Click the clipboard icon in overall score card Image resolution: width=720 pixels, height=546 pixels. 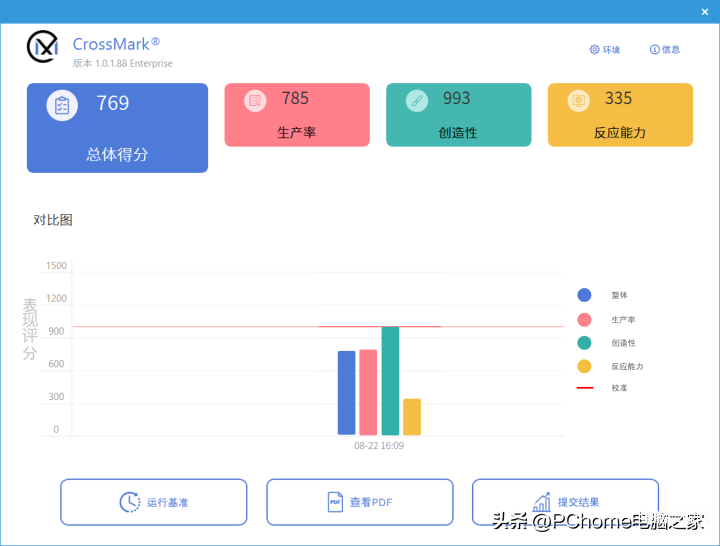tap(62, 105)
